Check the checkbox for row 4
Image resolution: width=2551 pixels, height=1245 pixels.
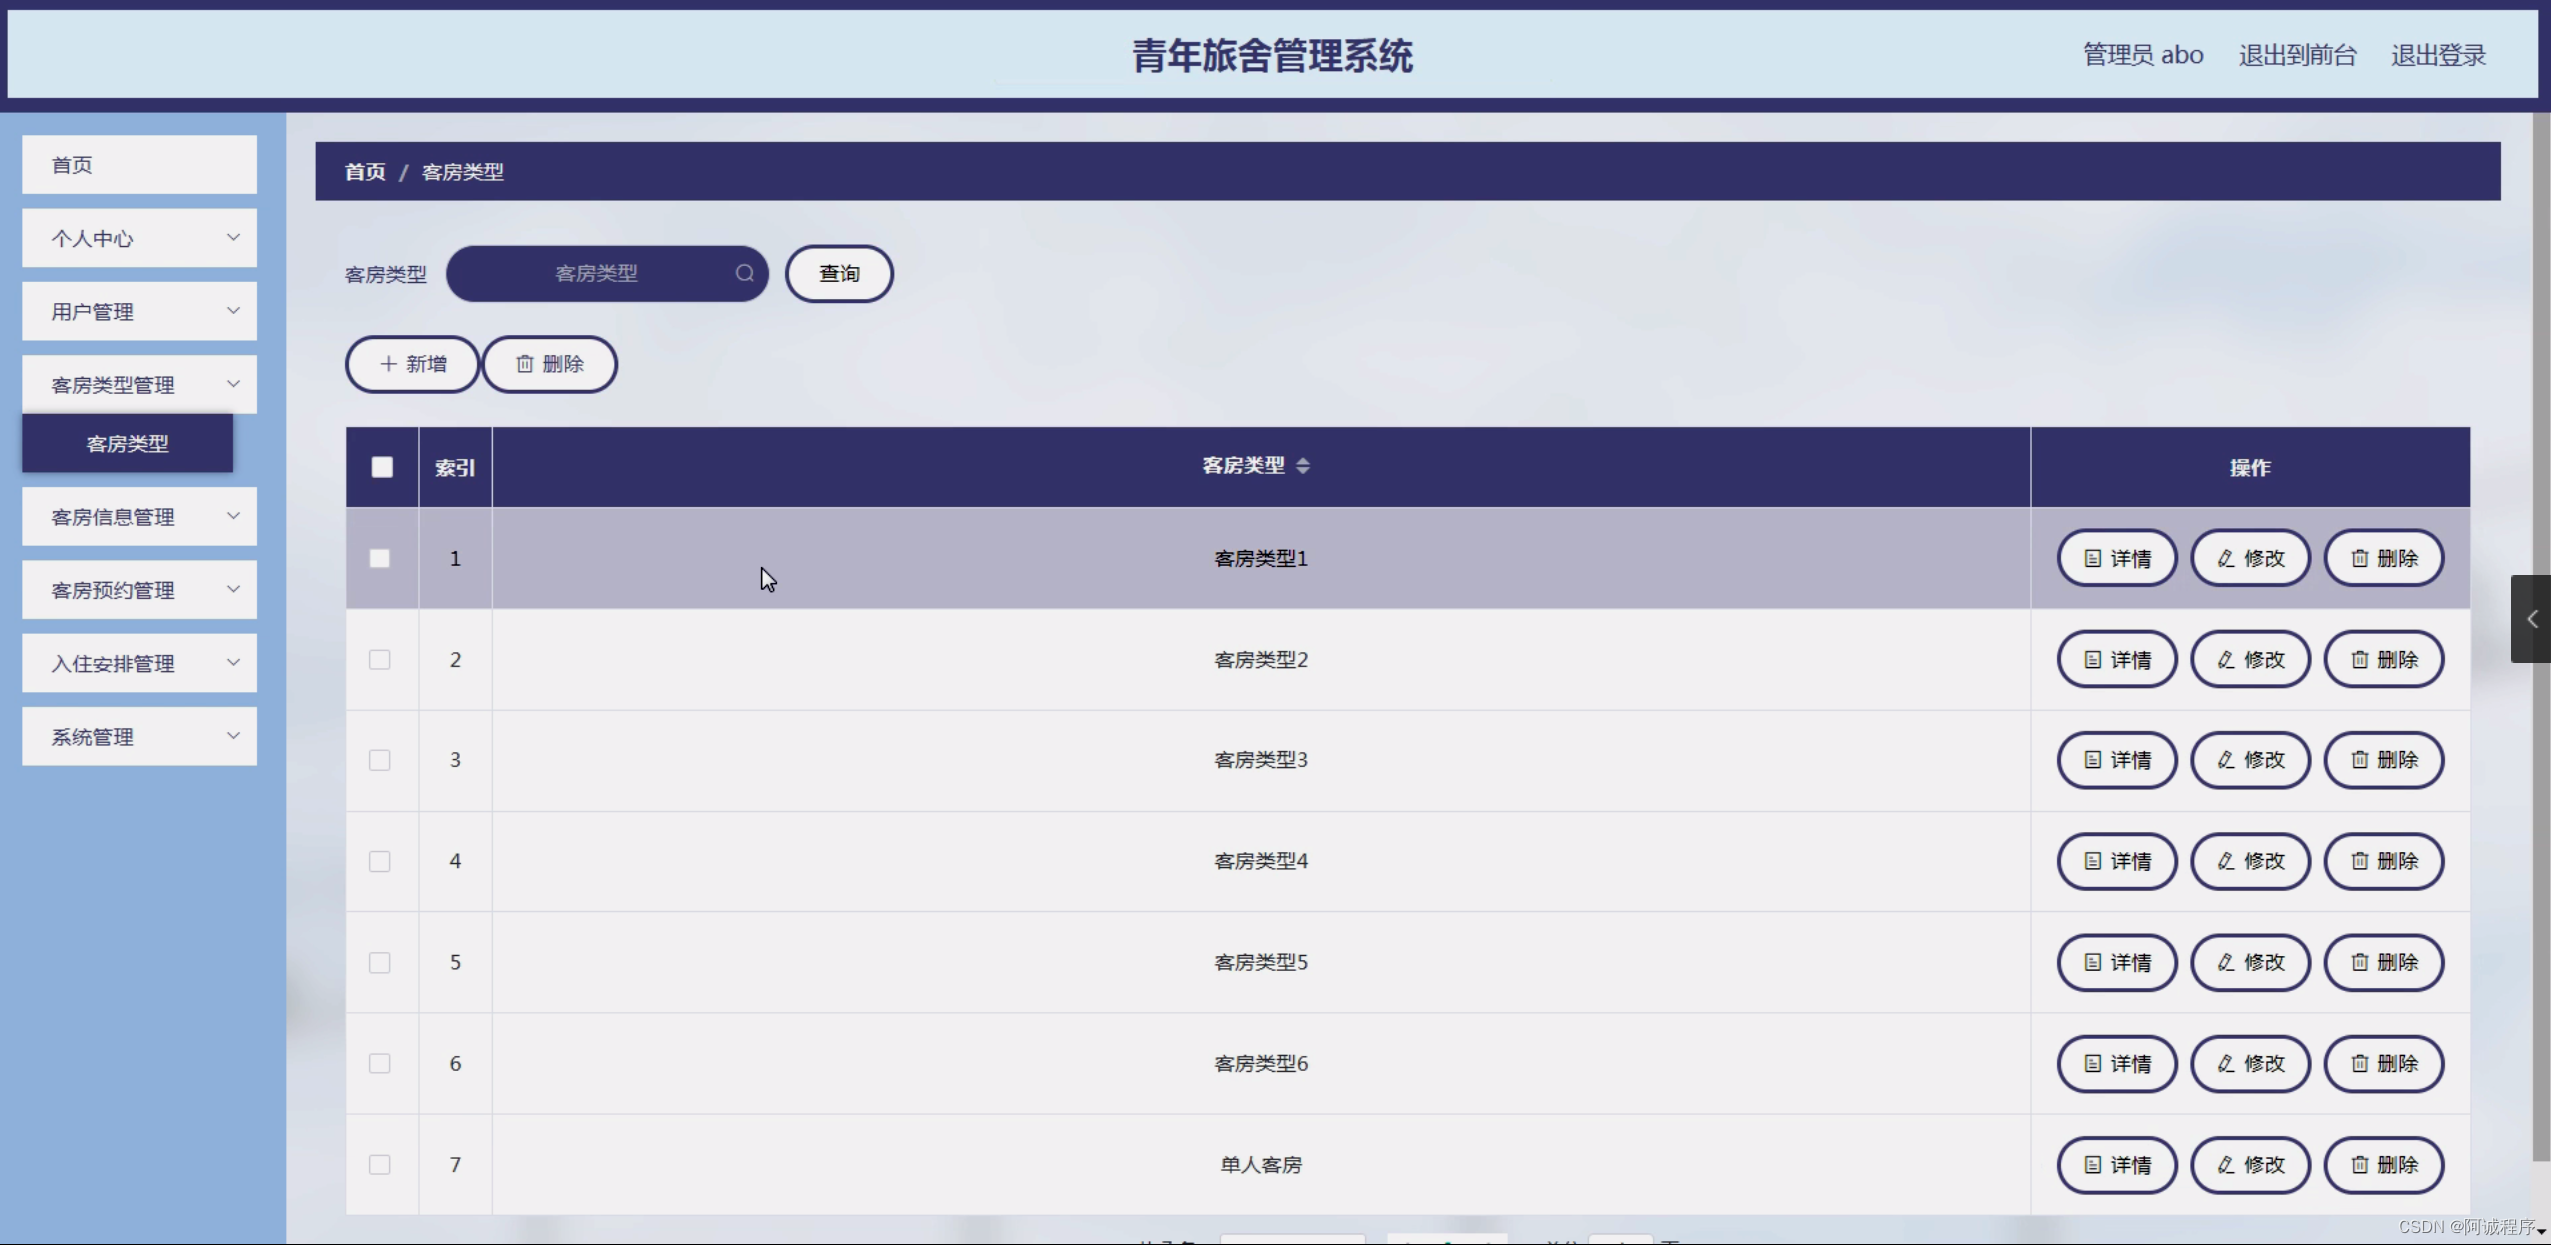click(380, 861)
